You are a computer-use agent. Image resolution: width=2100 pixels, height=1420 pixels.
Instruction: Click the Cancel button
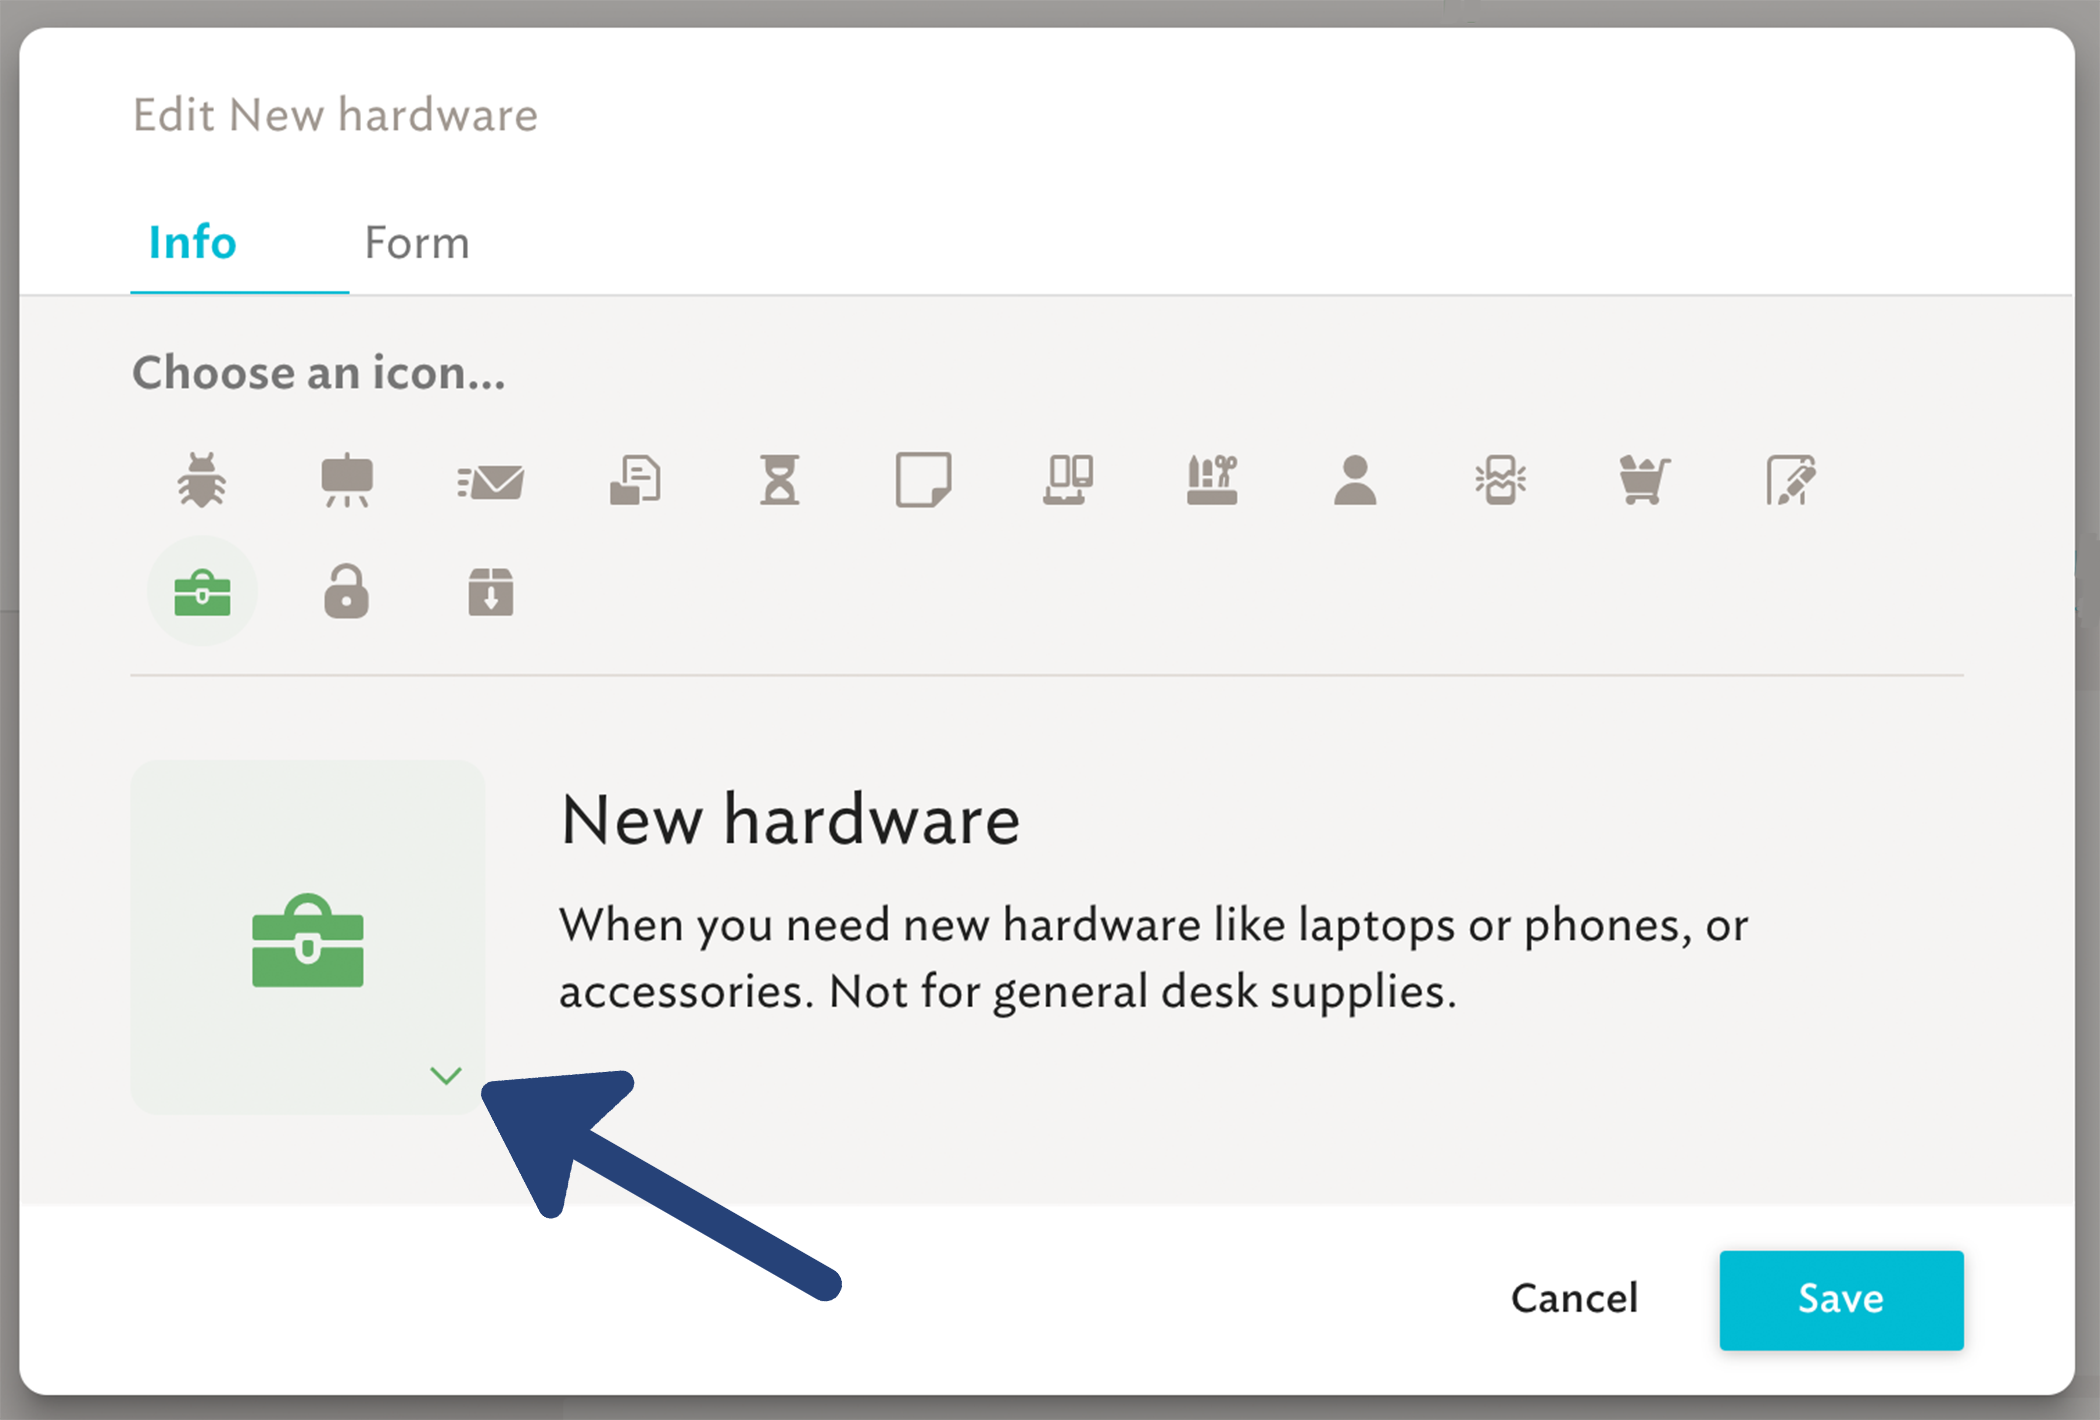(1575, 1299)
